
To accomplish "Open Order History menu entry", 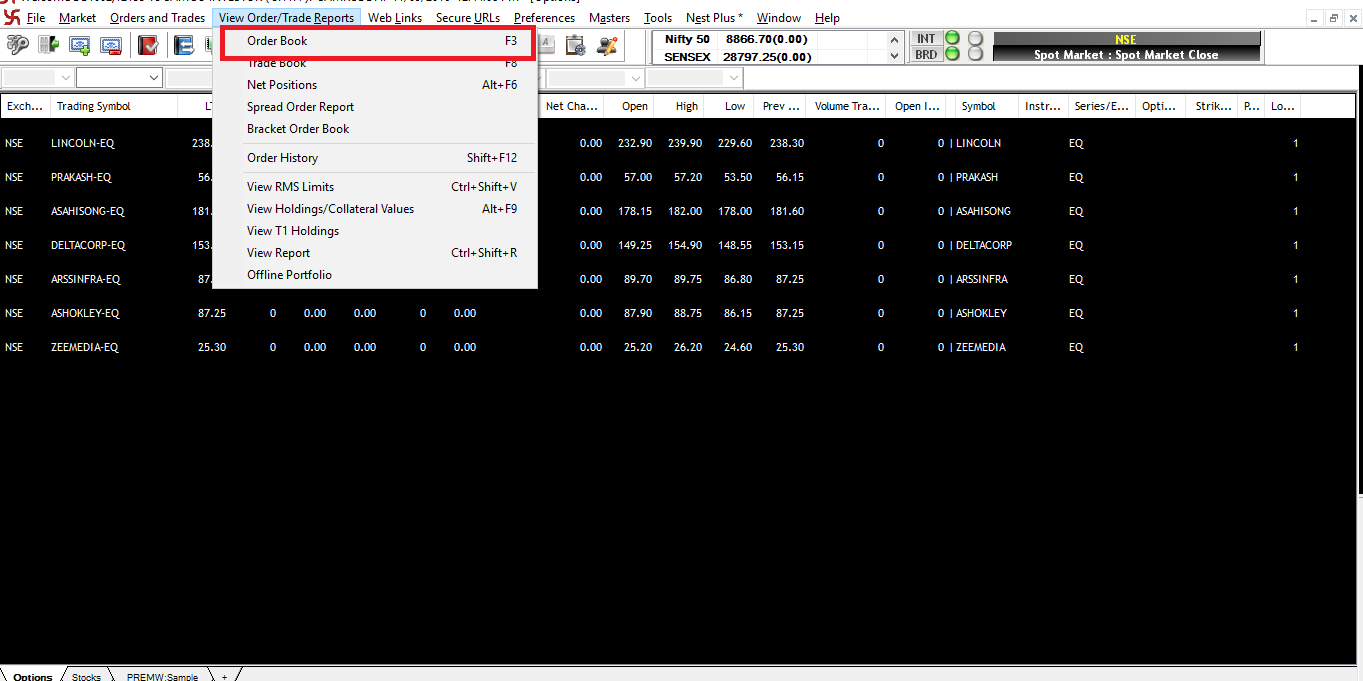I will point(376,158).
